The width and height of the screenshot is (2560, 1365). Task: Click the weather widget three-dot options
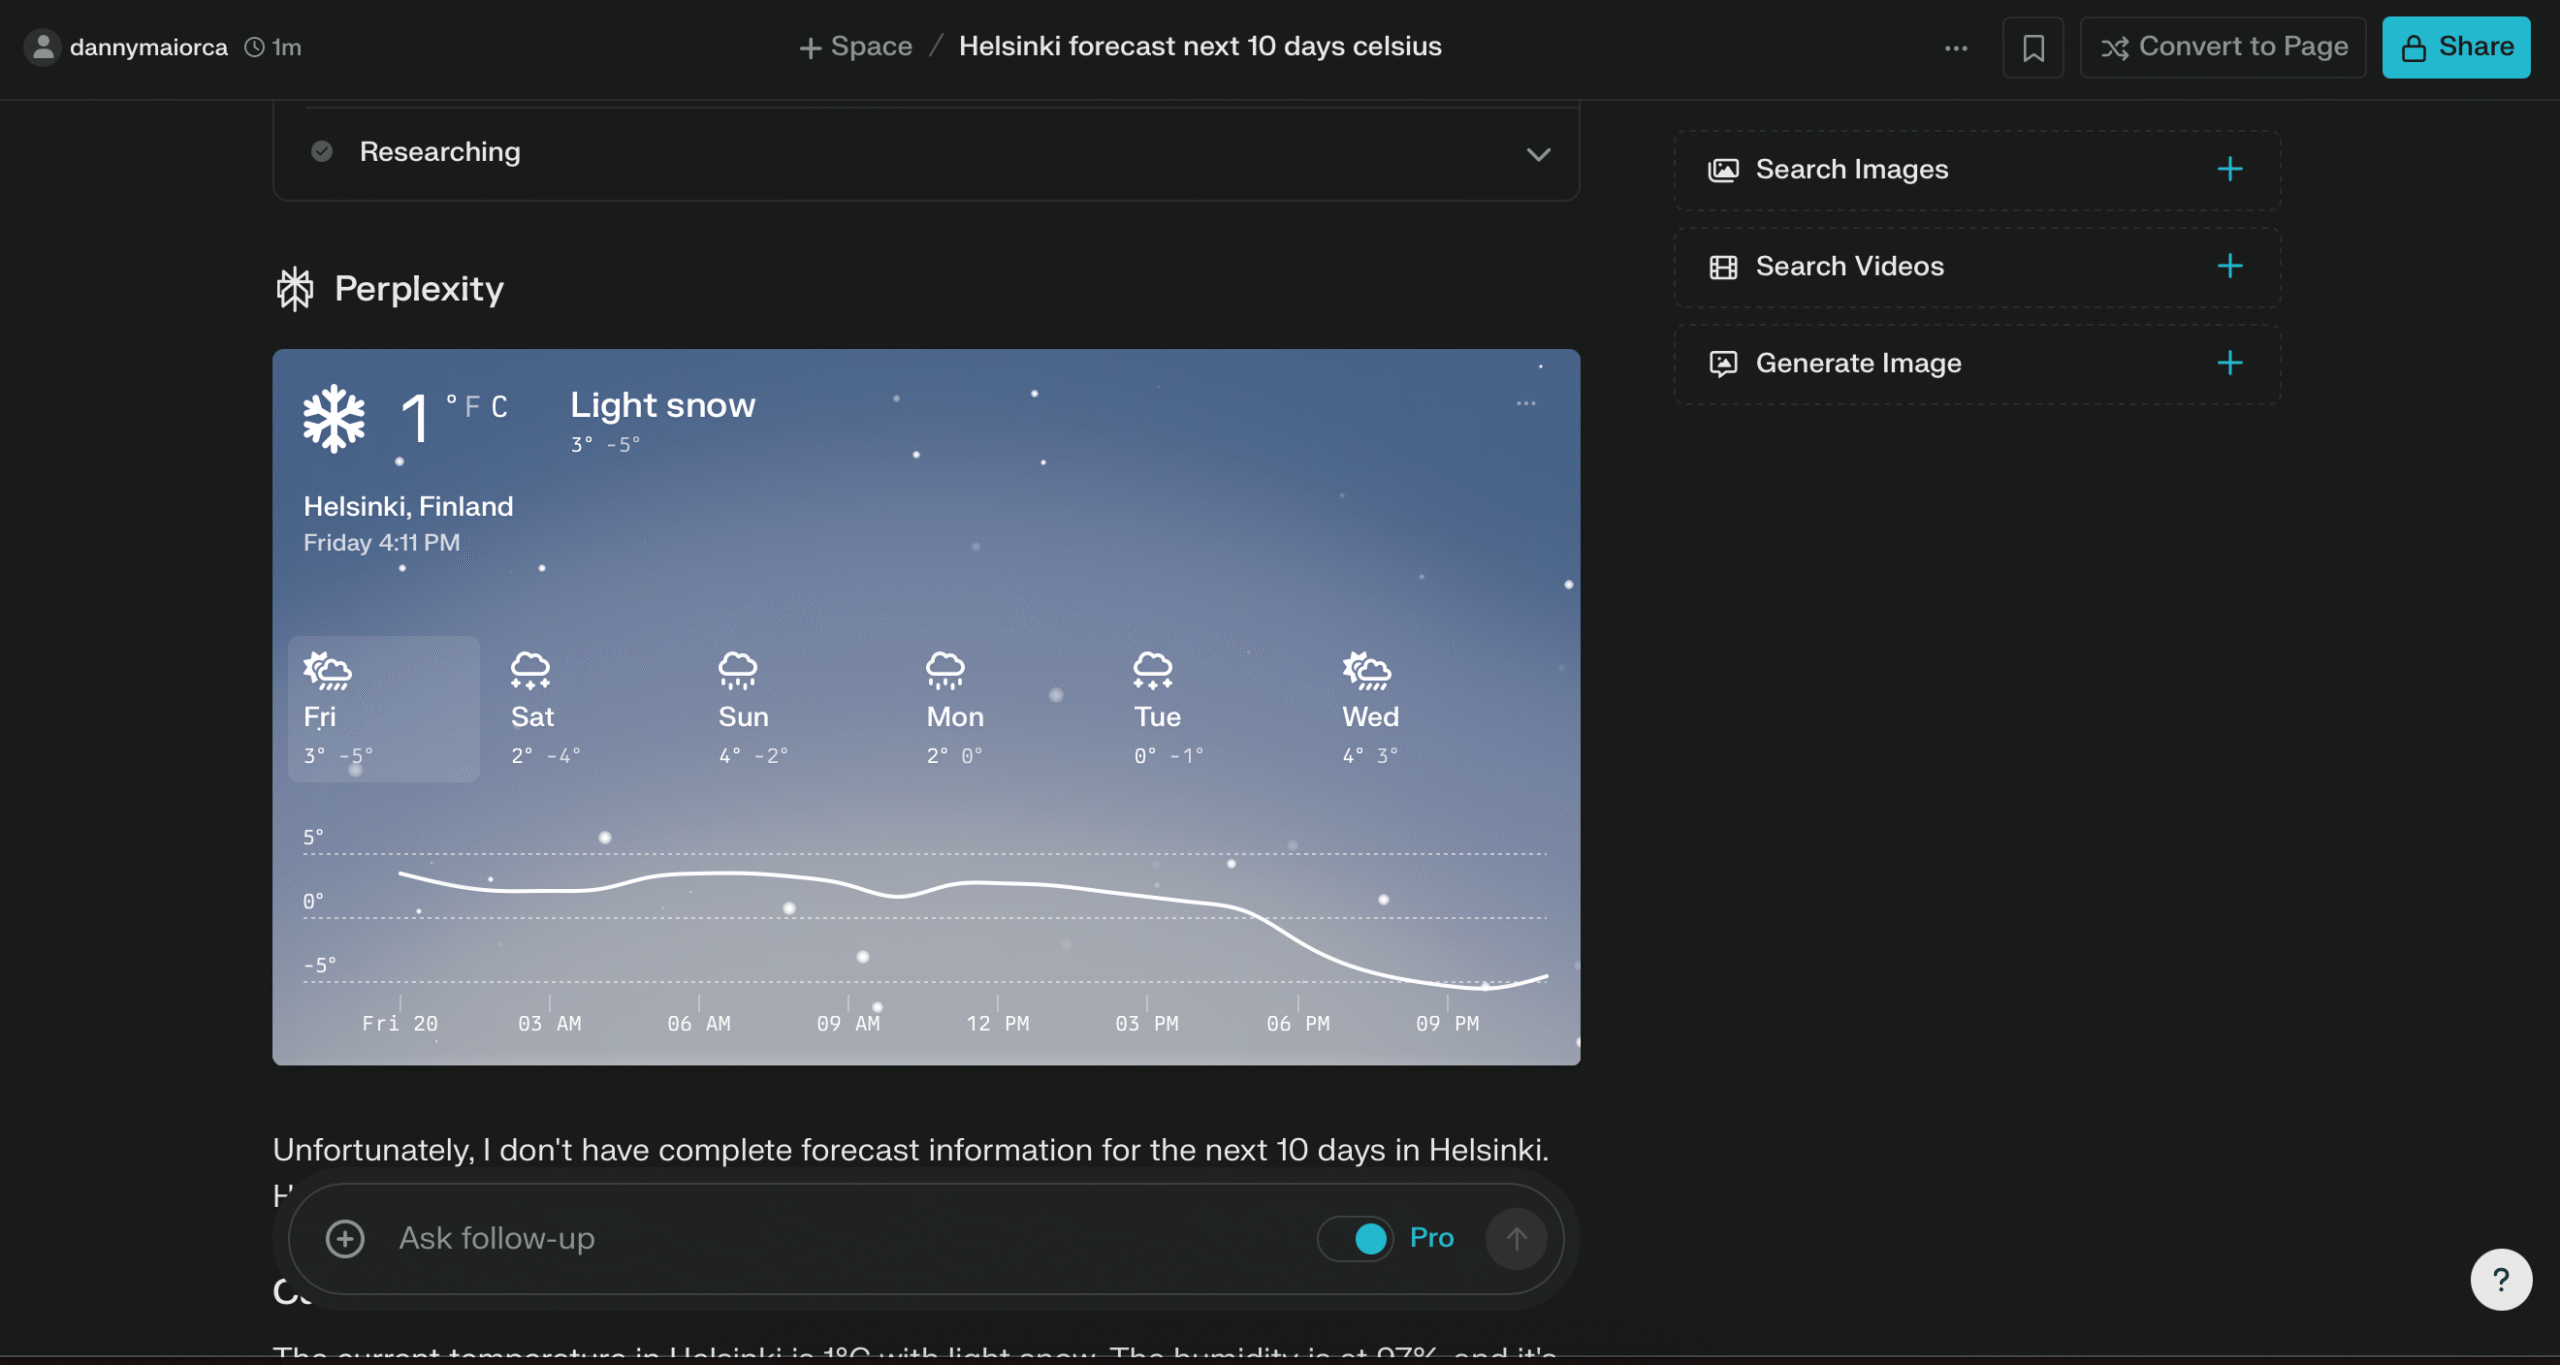pyautogui.click(x=1526, y=403)
